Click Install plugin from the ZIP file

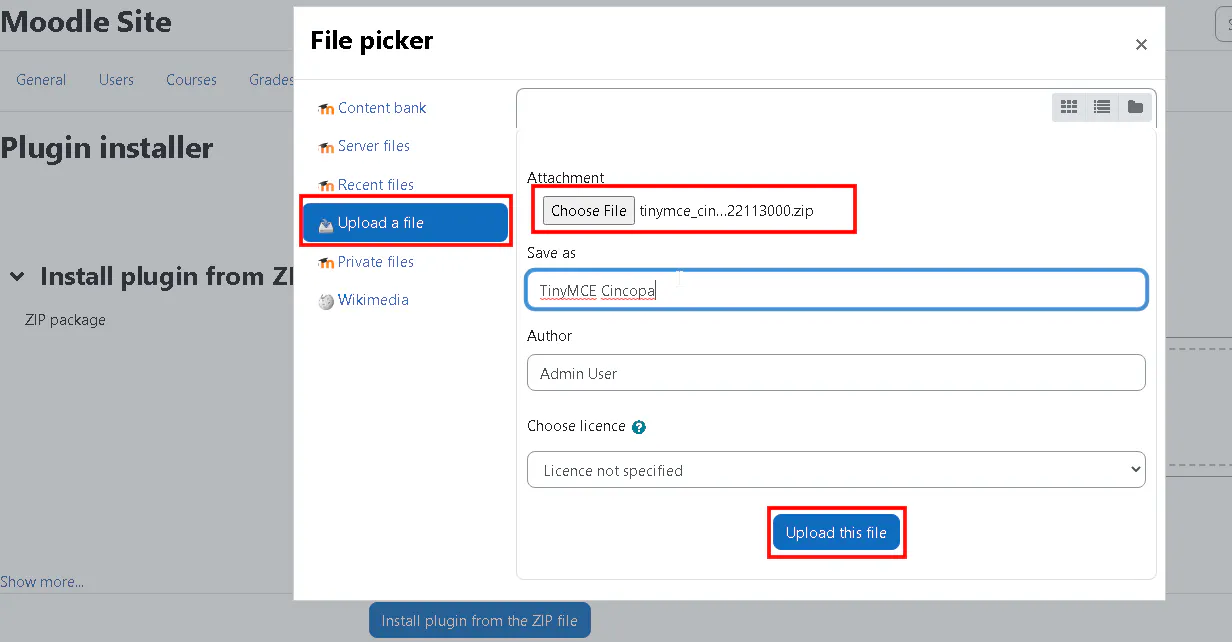(480, 620)
